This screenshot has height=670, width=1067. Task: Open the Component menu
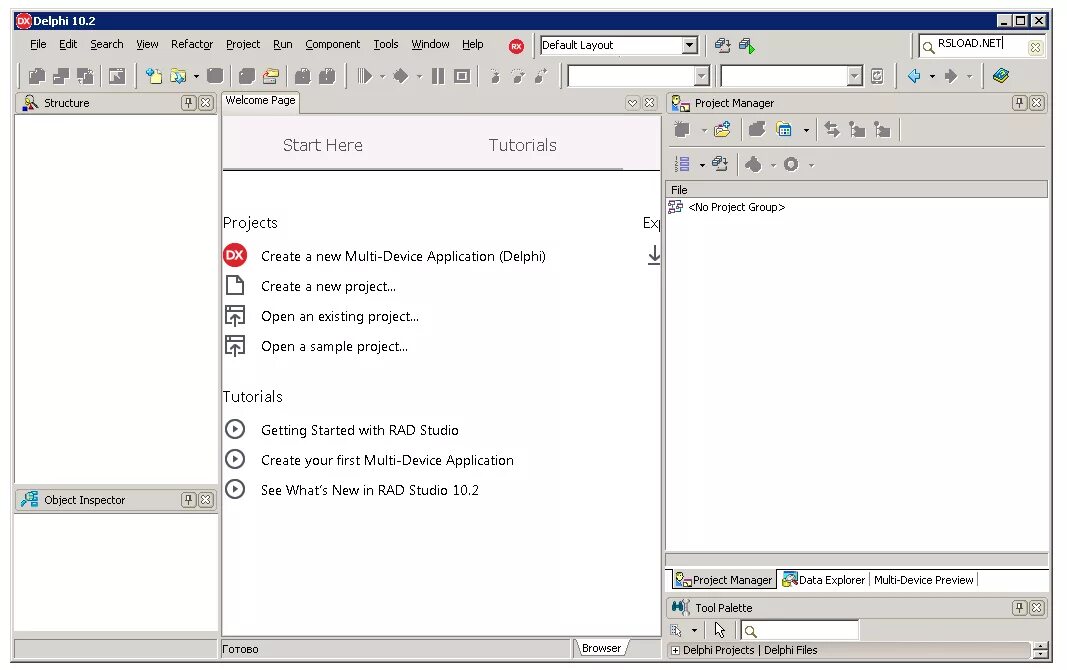pos(332,44)
